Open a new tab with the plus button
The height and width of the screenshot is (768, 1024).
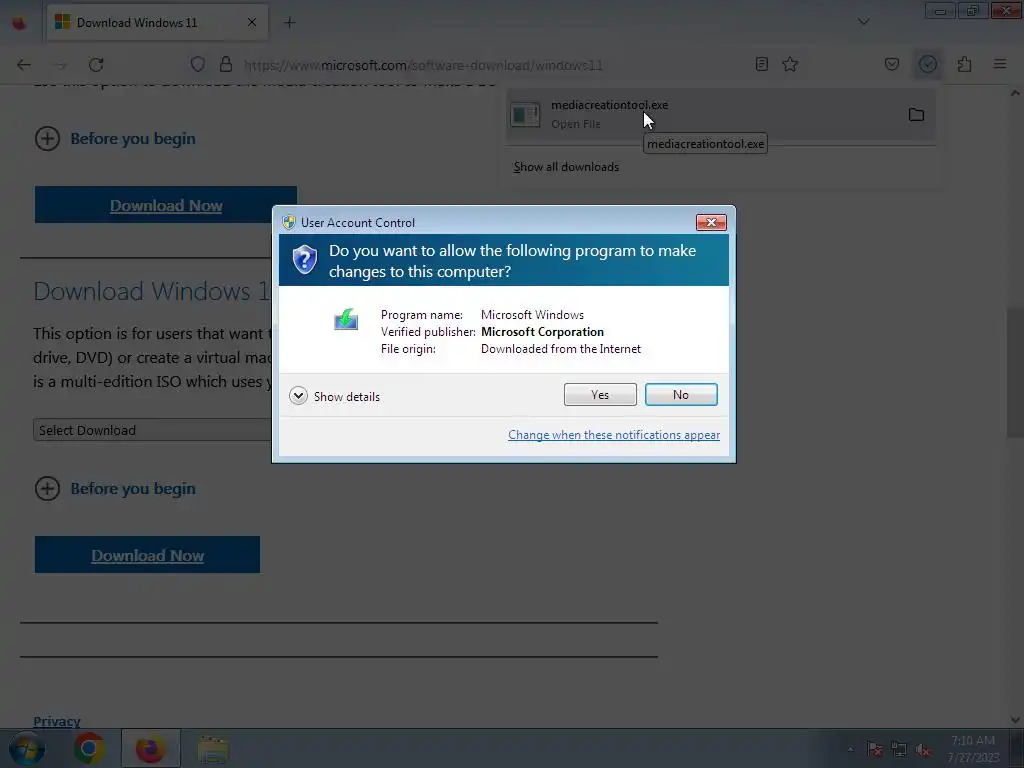(289, 23)
